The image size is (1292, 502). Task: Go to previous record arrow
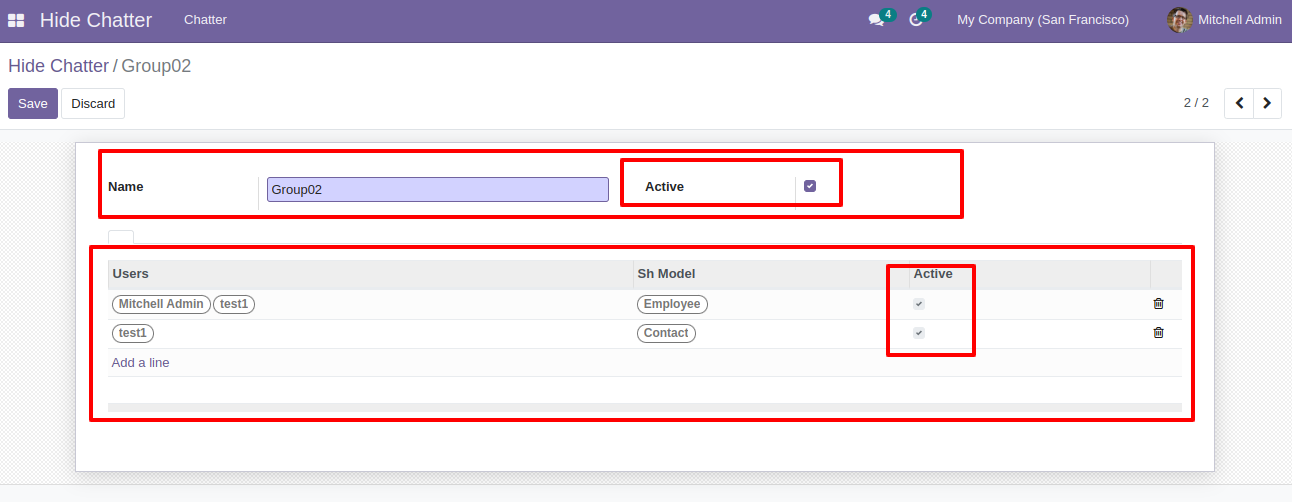tap(1239, 103)
